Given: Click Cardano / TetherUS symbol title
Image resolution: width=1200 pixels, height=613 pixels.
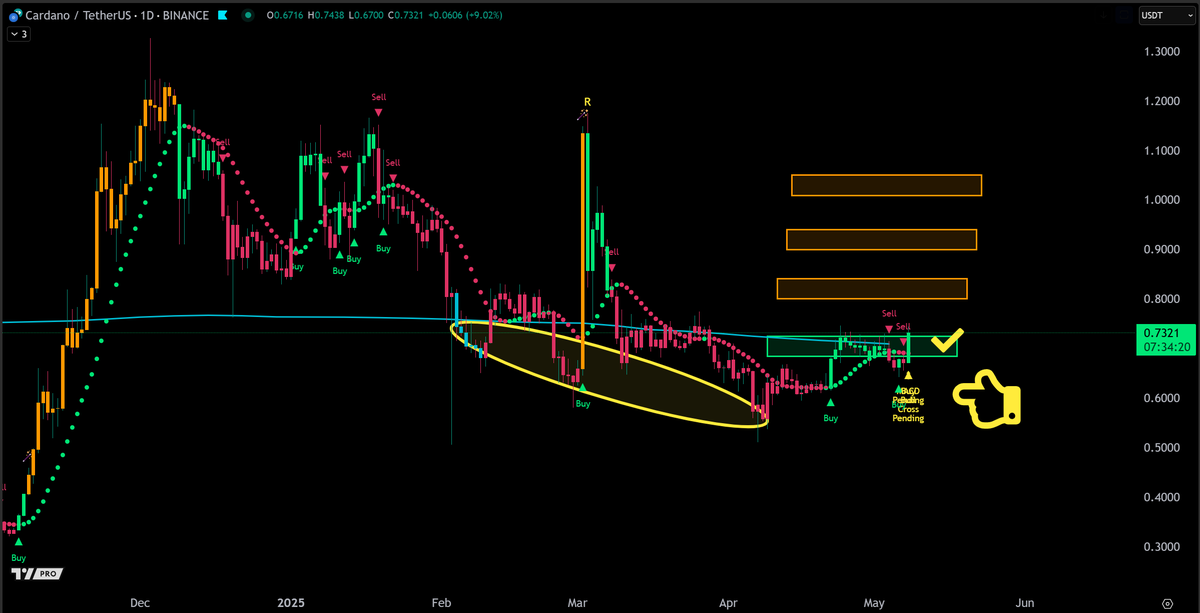Looking at the screenshot, I should tap(68, 16).
